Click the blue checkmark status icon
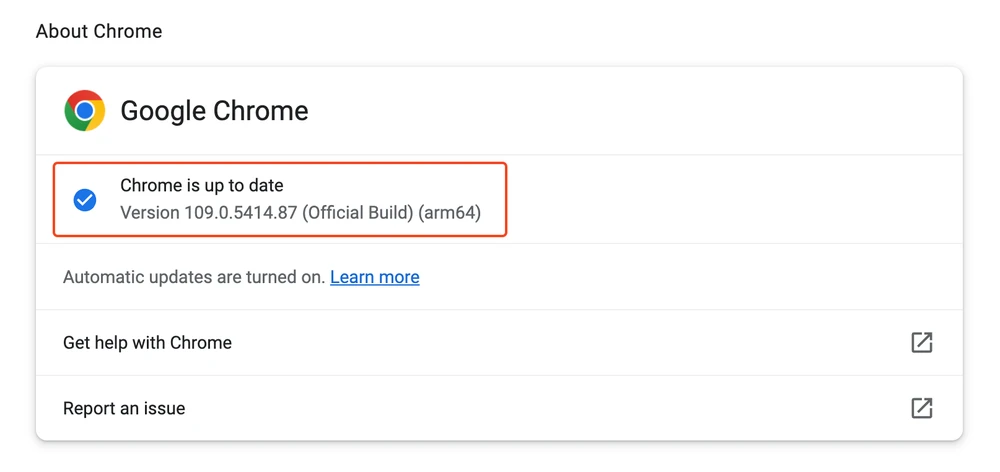This screenshot has height=472, width=1000. pos(85,200)
